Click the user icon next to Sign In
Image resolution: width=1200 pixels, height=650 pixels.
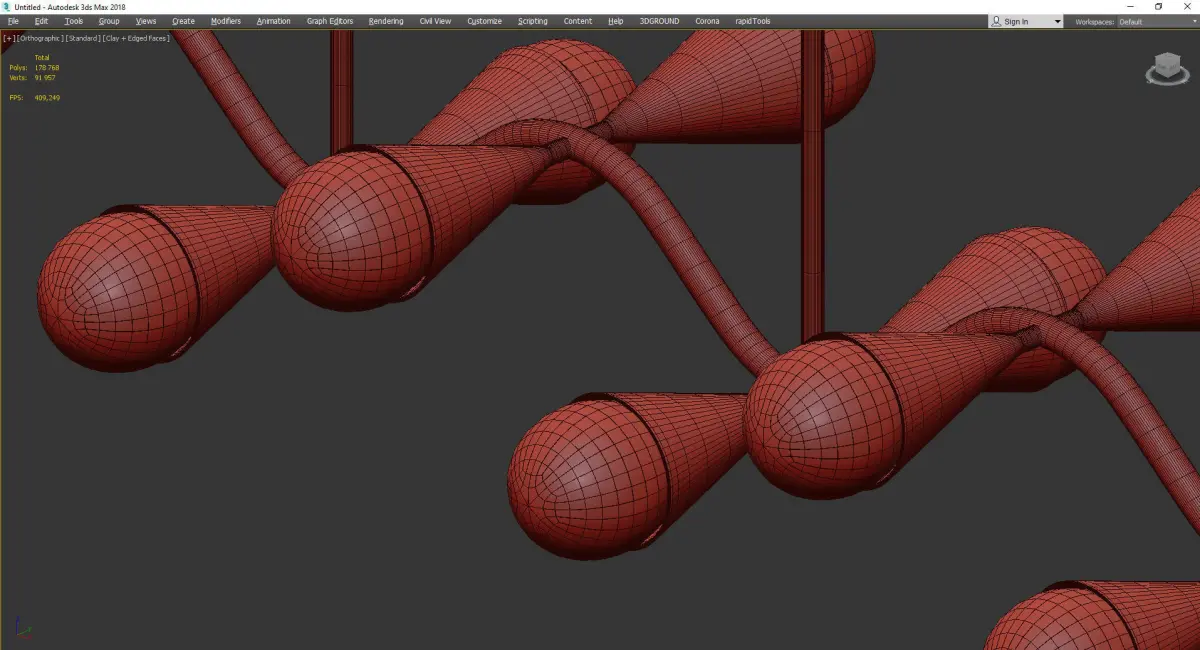tap(996, 21)
